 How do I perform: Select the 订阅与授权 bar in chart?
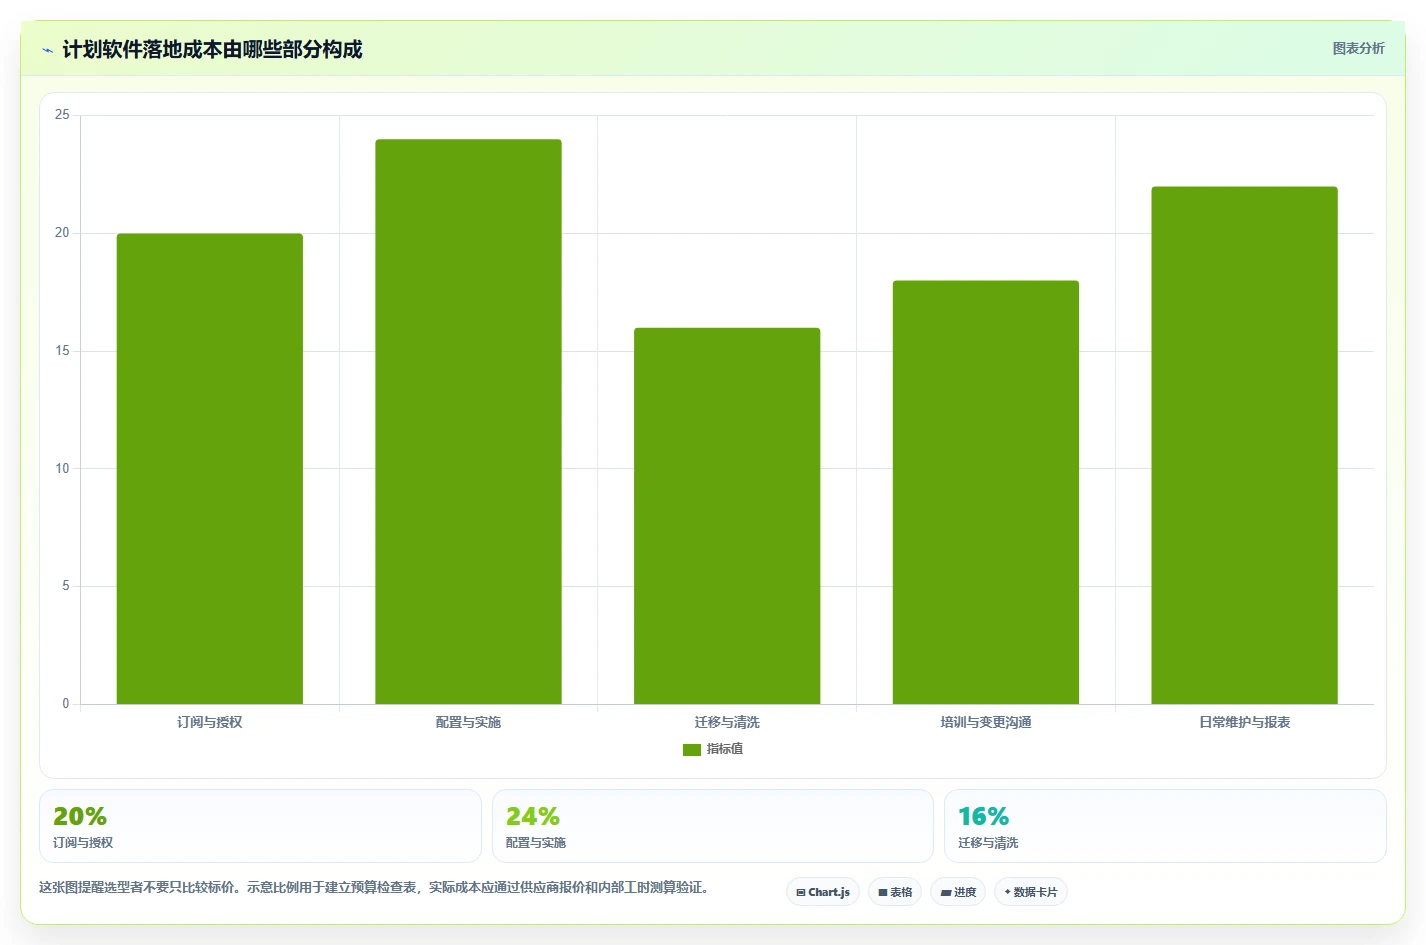click(x=210, y=469)
